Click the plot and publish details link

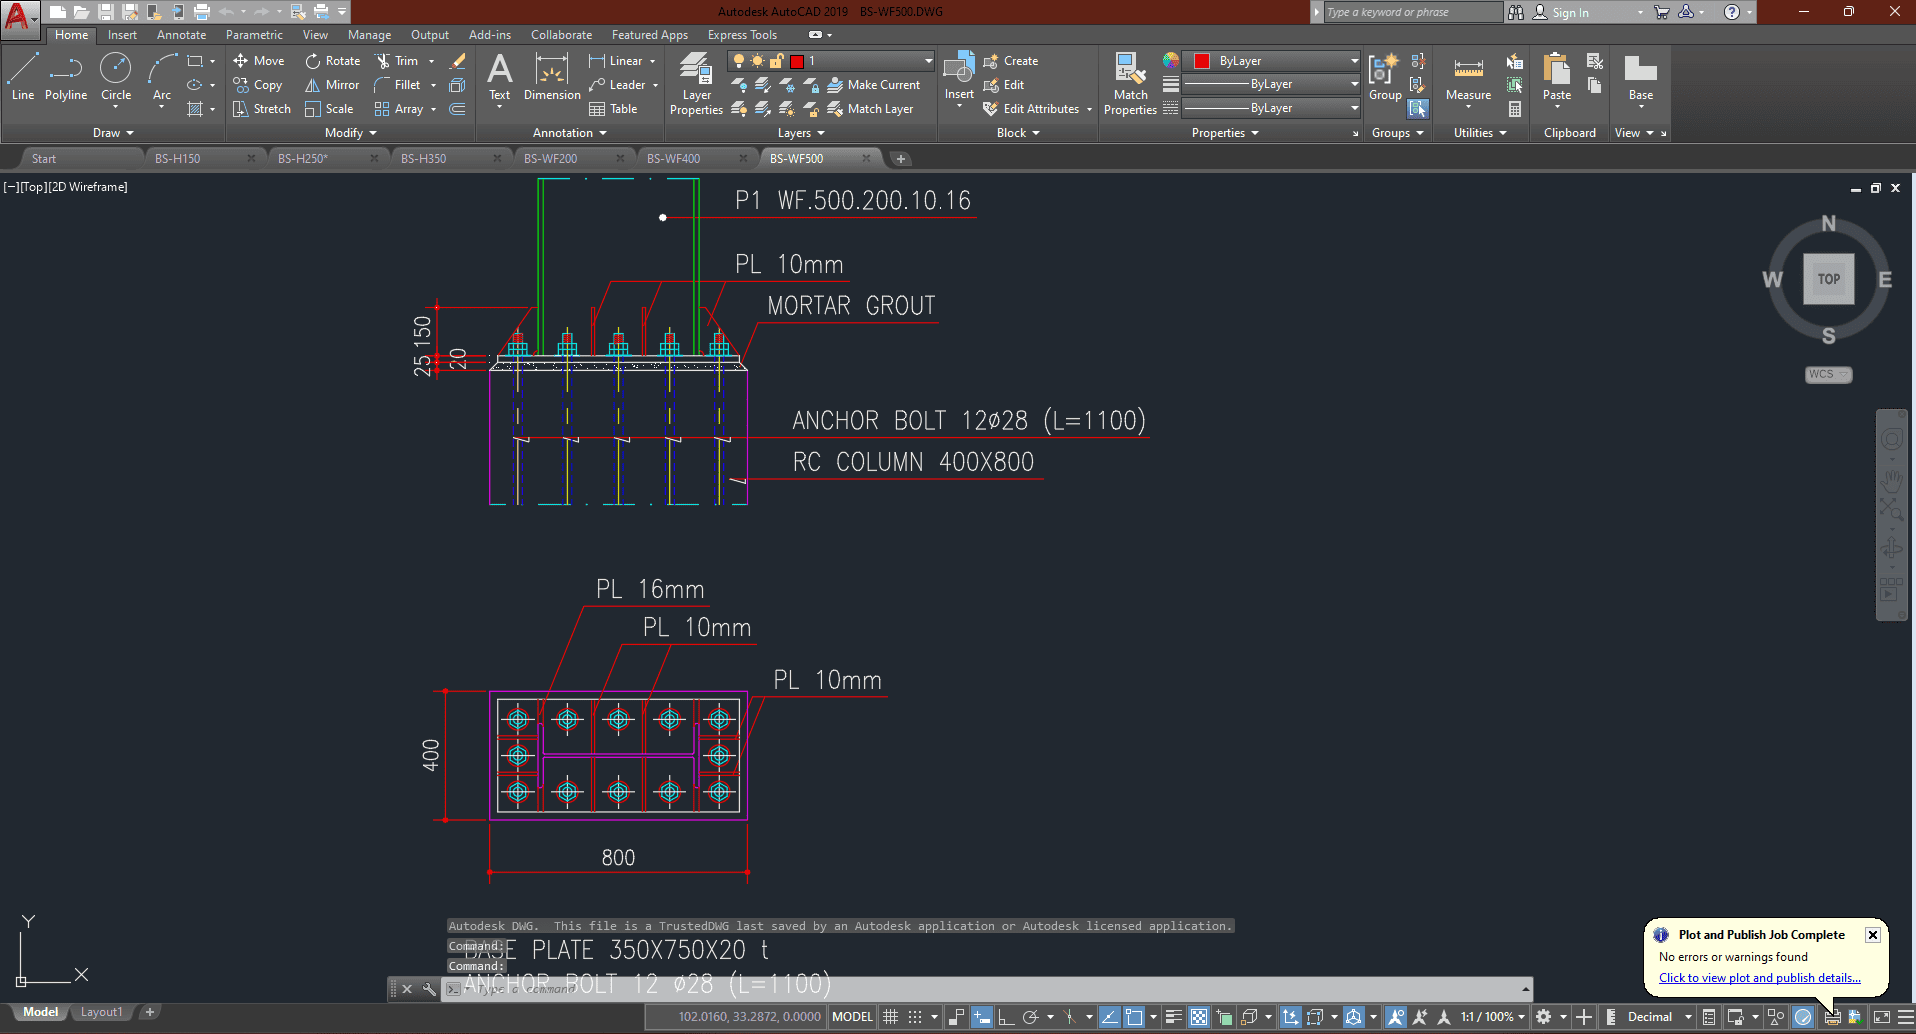(1759, 978)
